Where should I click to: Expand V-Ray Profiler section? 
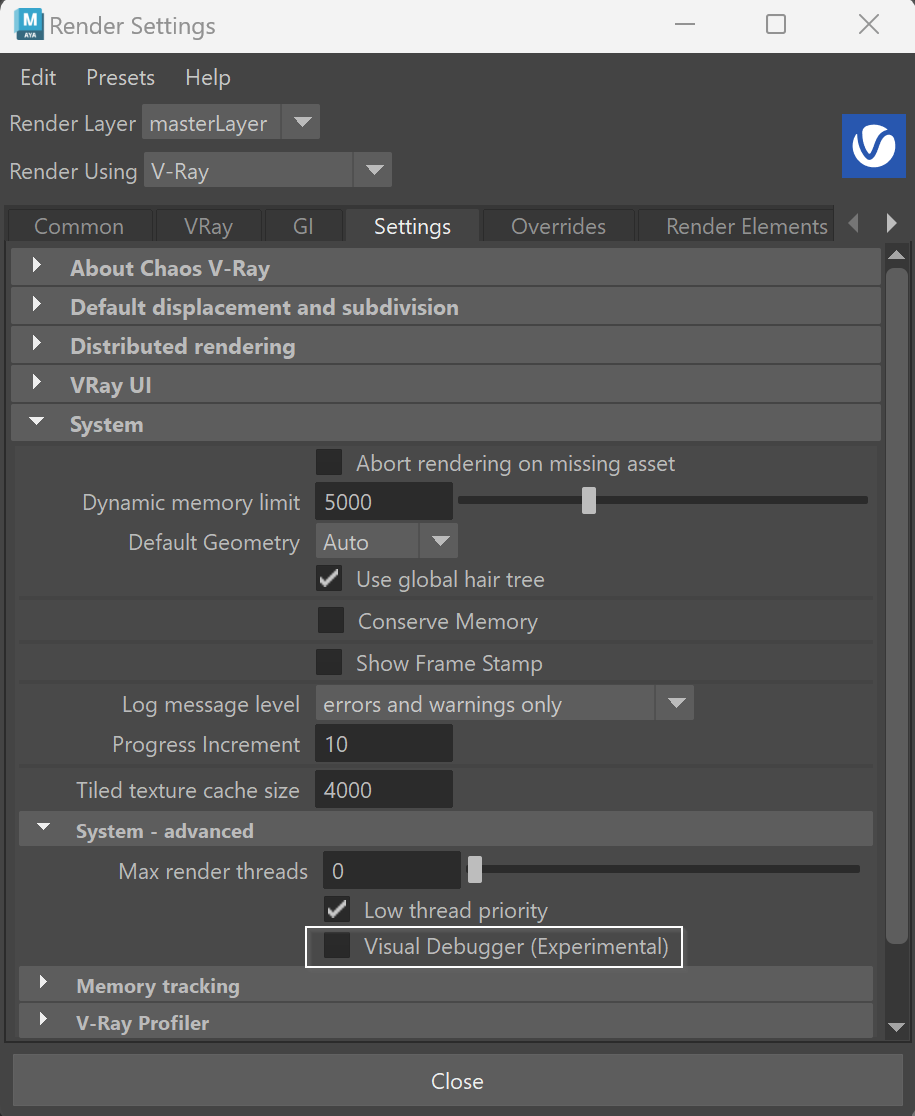(x=445, y=1022)
